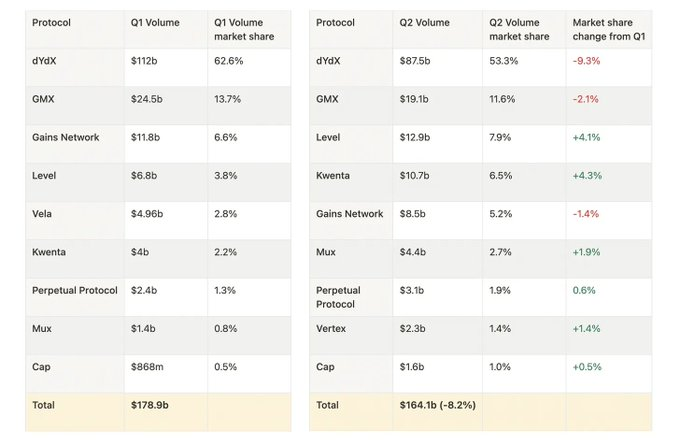
Task: Click the $112b Q1 volume cell
Action: tap(166, 67)
